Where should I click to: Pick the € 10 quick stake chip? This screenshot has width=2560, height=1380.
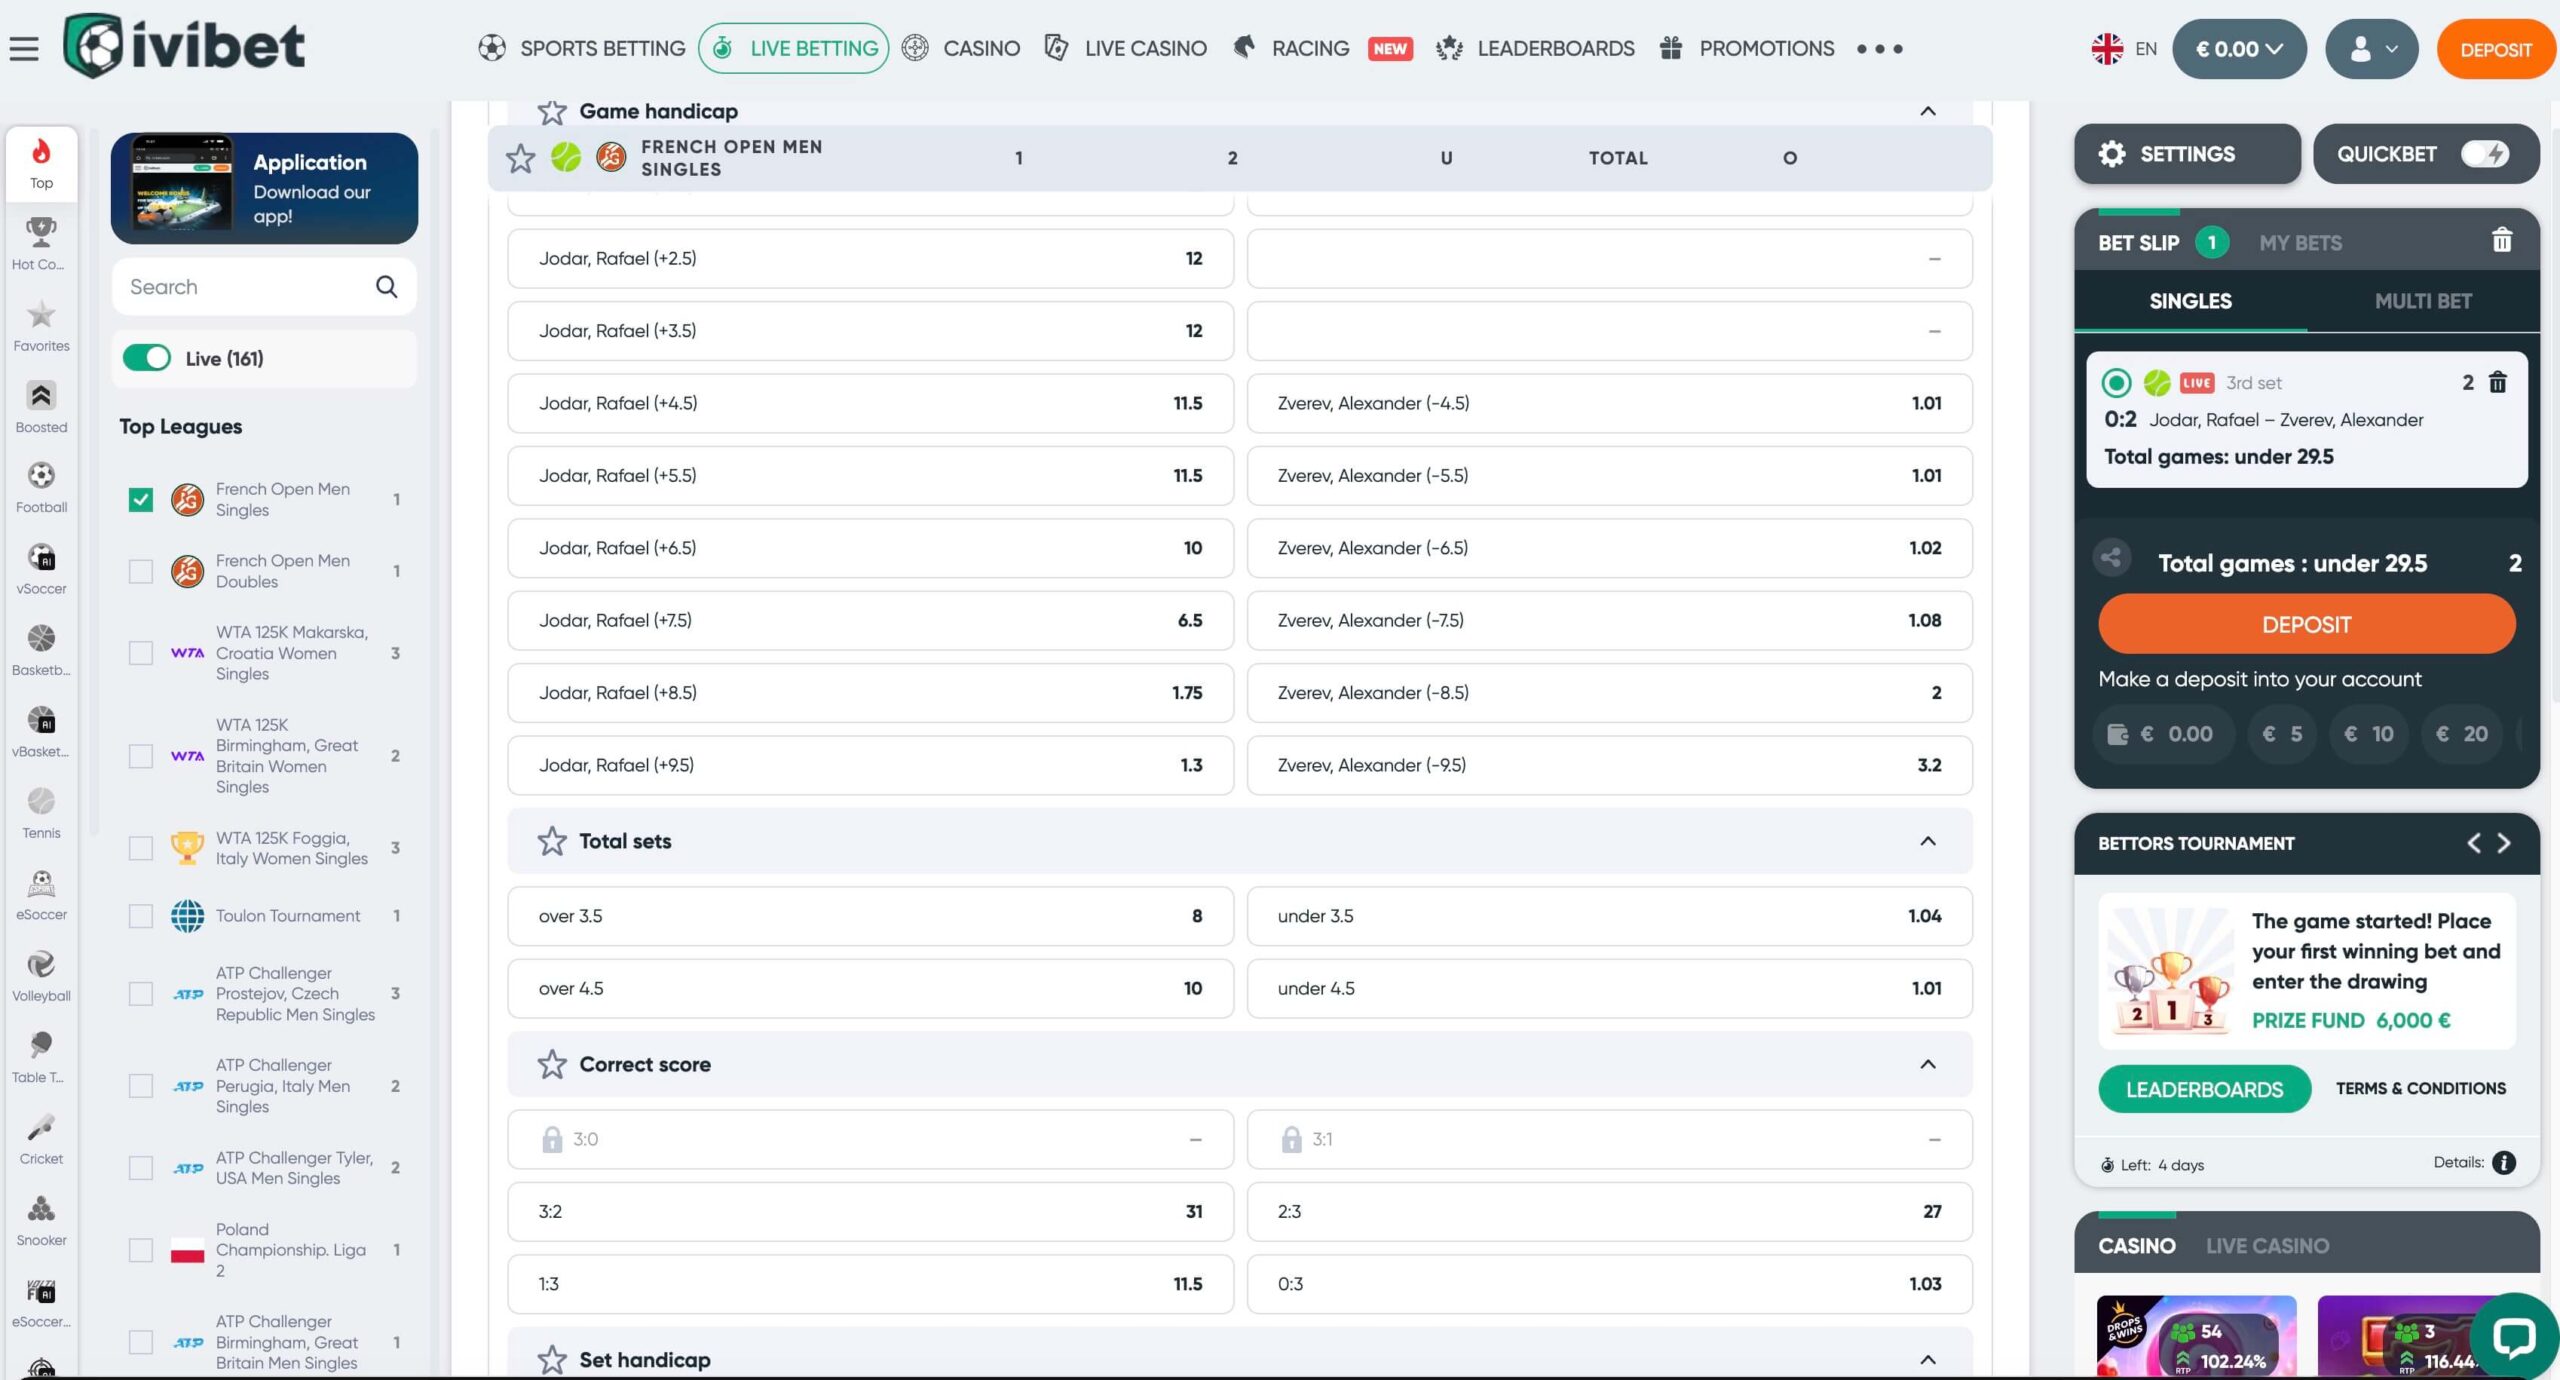click(x=2368, y=734)
